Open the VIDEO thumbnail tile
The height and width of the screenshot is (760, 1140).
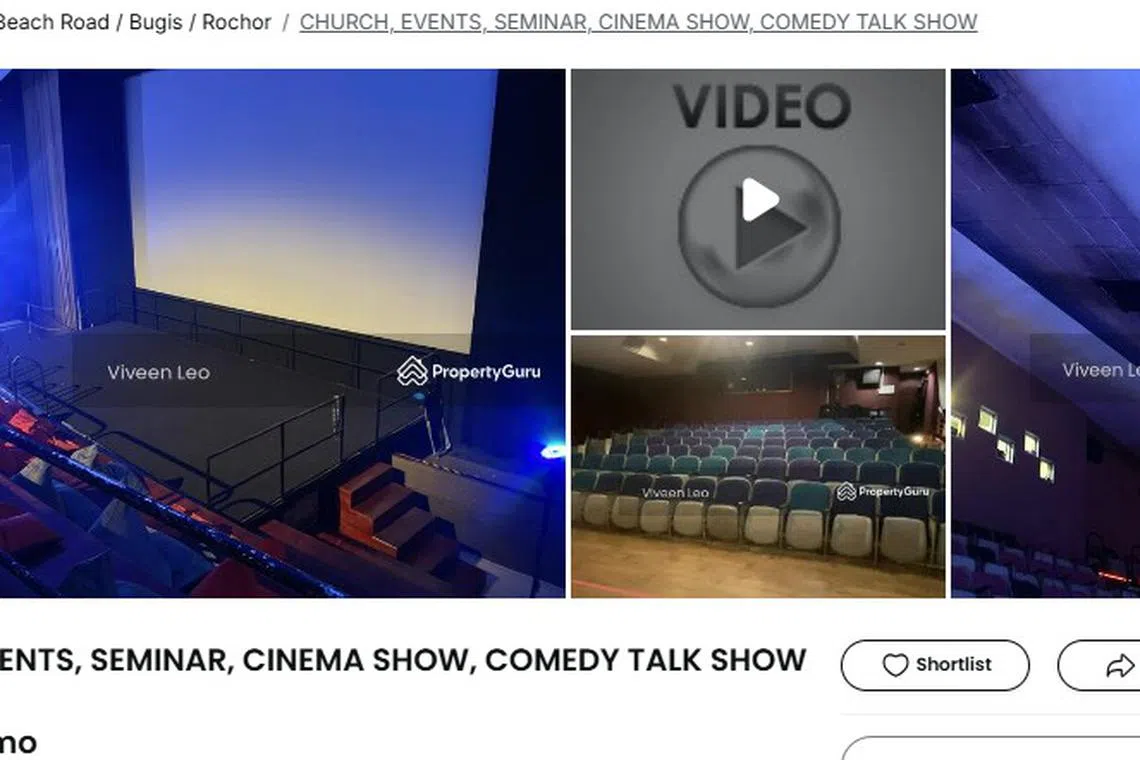pos(758,199)
